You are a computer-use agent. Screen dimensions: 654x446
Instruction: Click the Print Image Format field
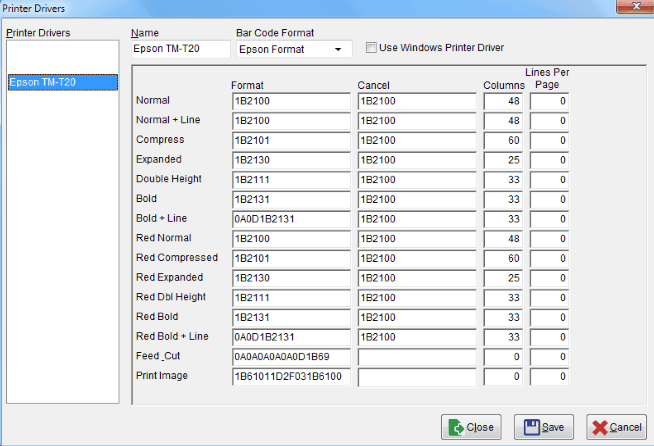[x=290, y=376]
